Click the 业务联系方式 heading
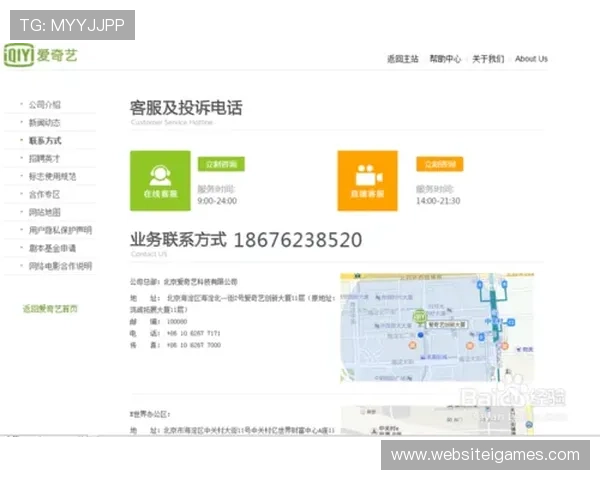600x480 pixels. [178, 240]
